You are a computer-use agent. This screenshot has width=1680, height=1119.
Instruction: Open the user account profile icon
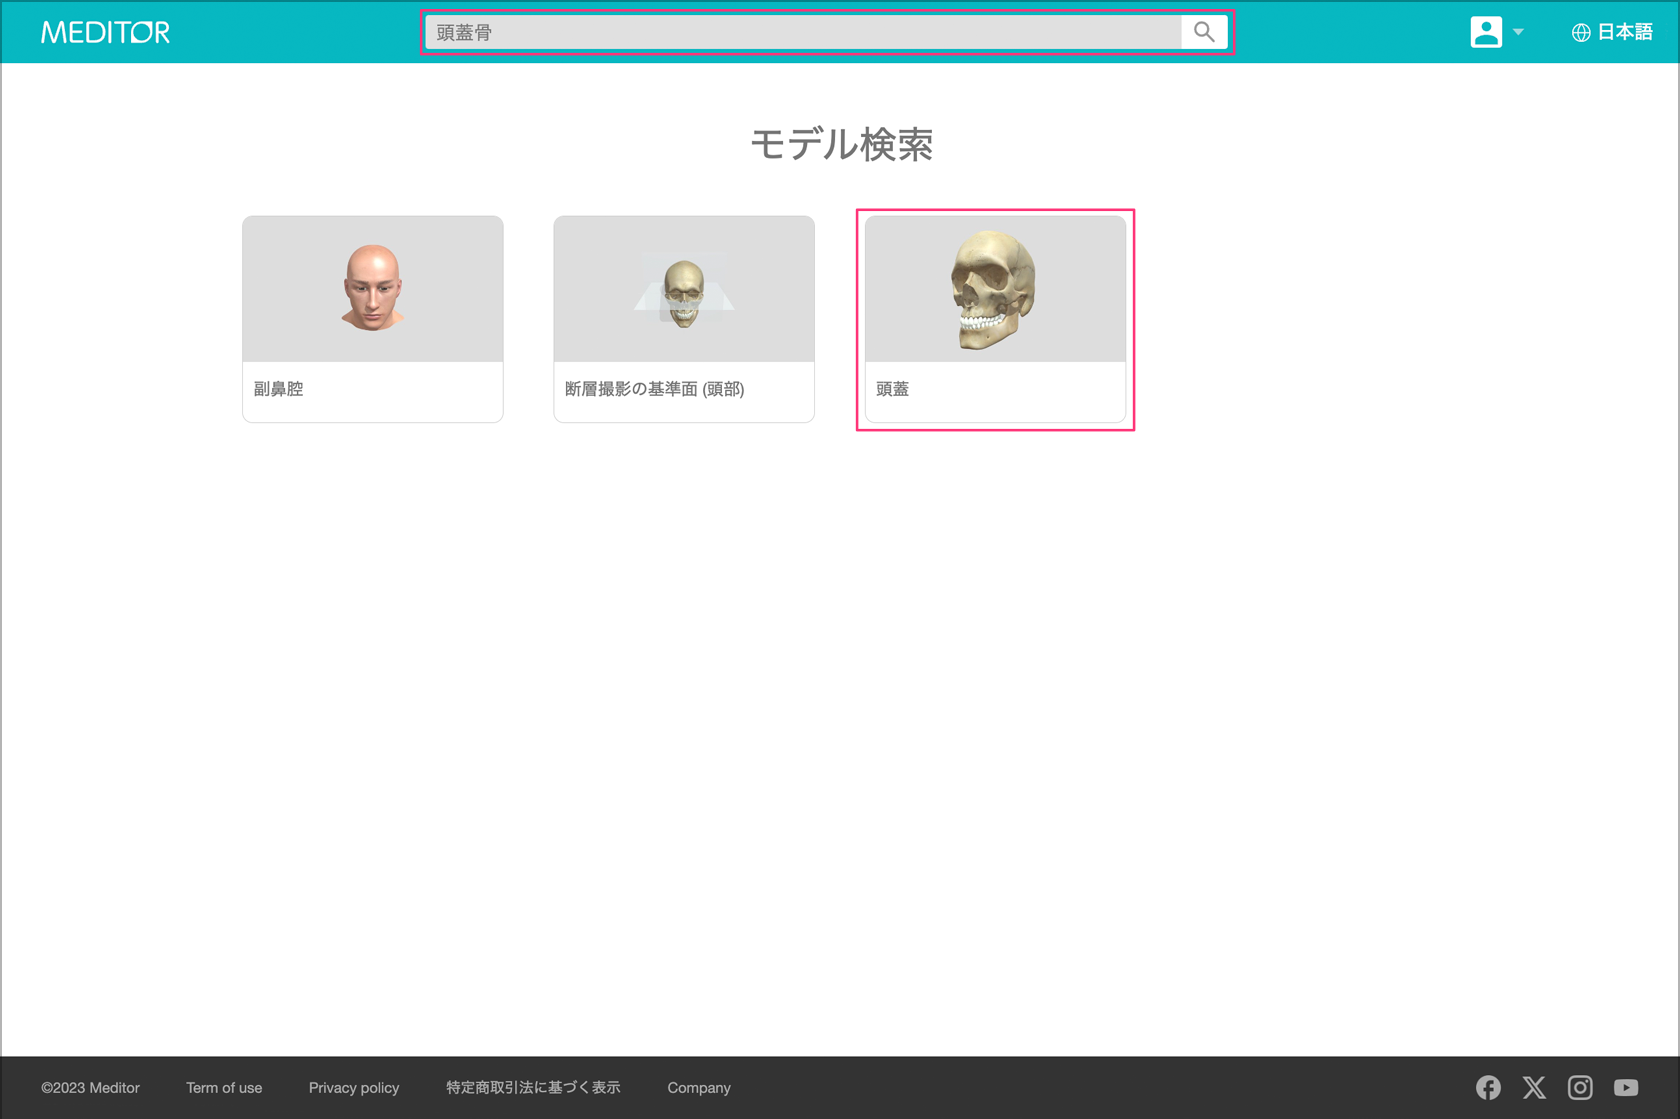pos(1485,32)
